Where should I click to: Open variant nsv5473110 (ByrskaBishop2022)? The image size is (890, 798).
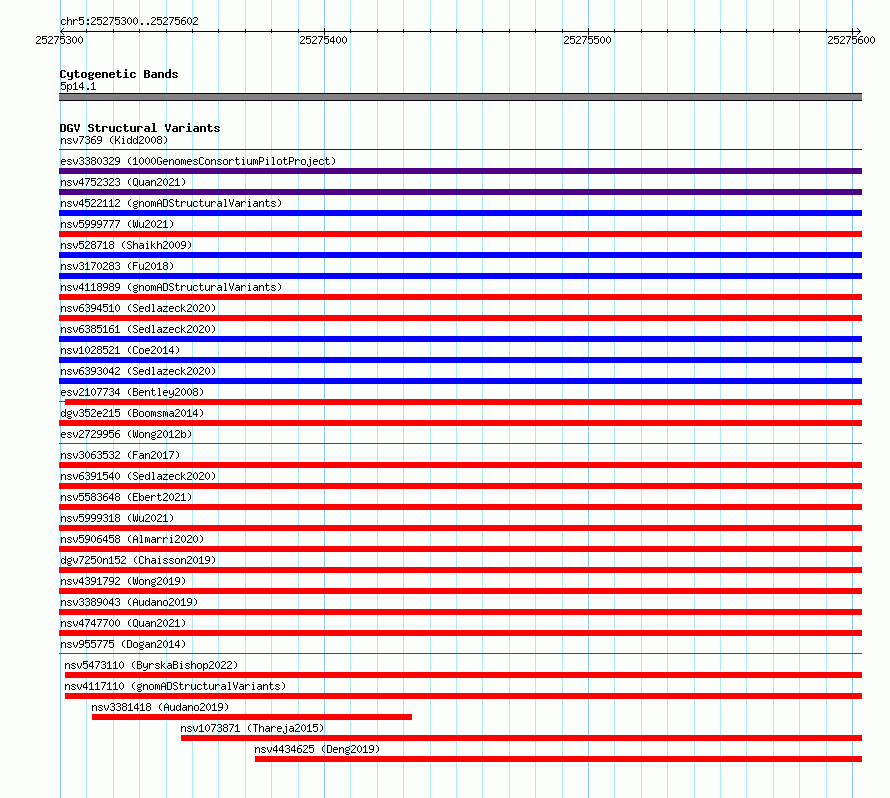tap(151, 665)
